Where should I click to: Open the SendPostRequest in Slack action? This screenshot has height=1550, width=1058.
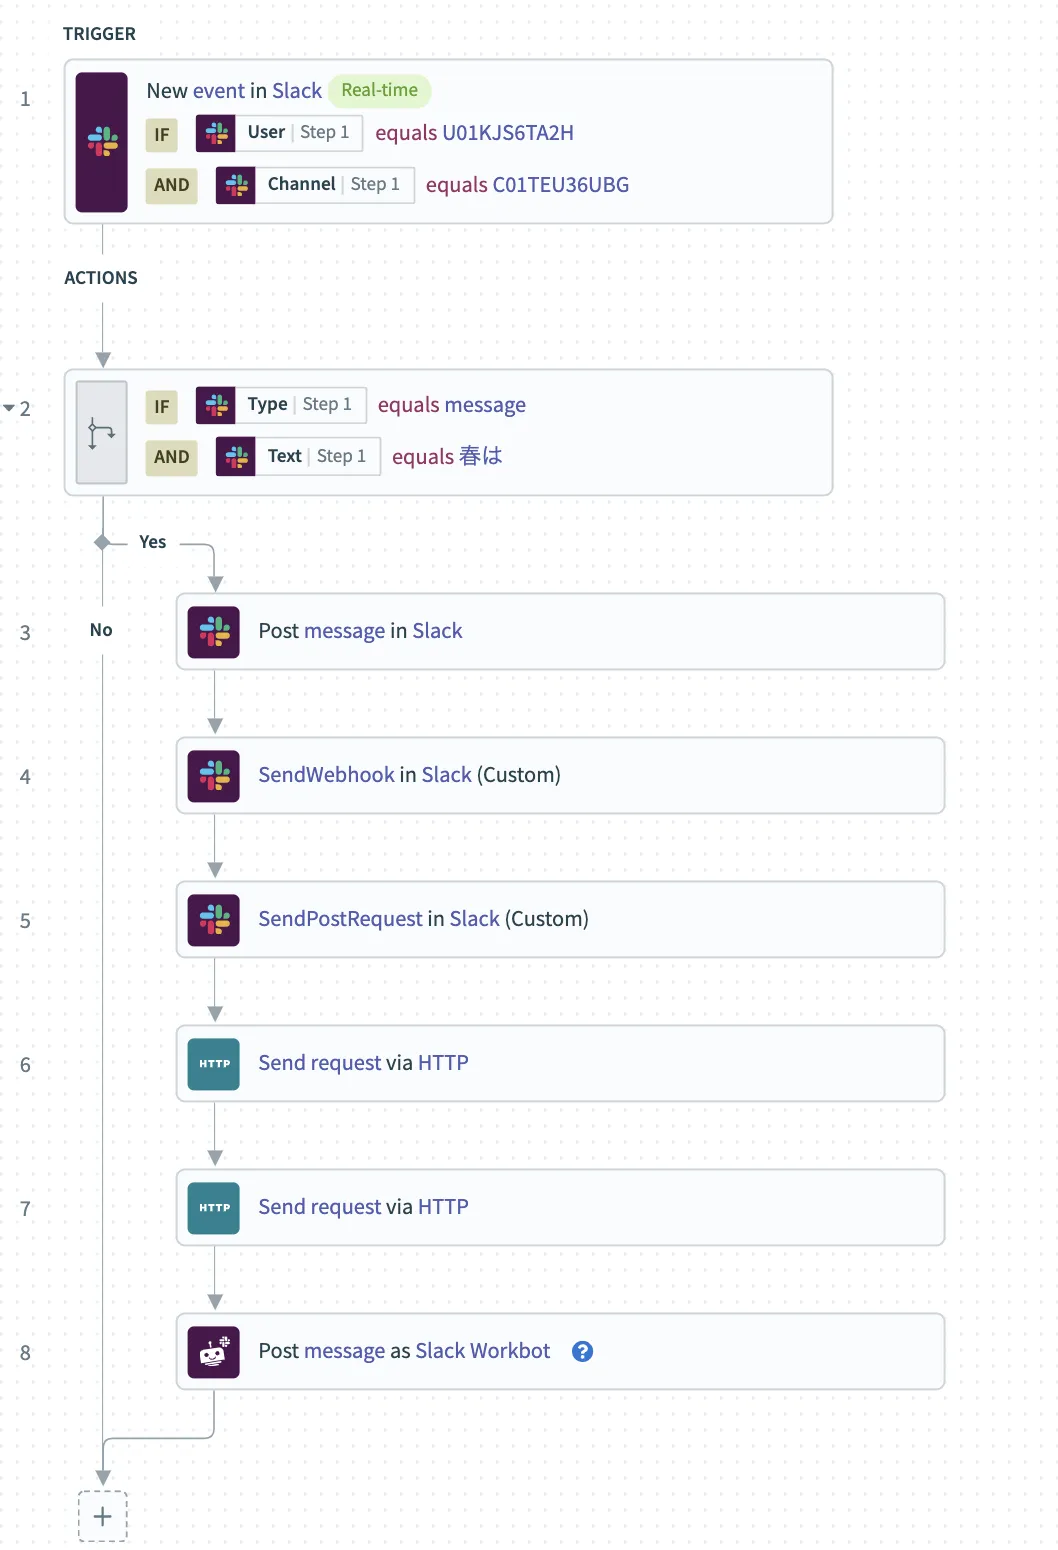[423, 919]
